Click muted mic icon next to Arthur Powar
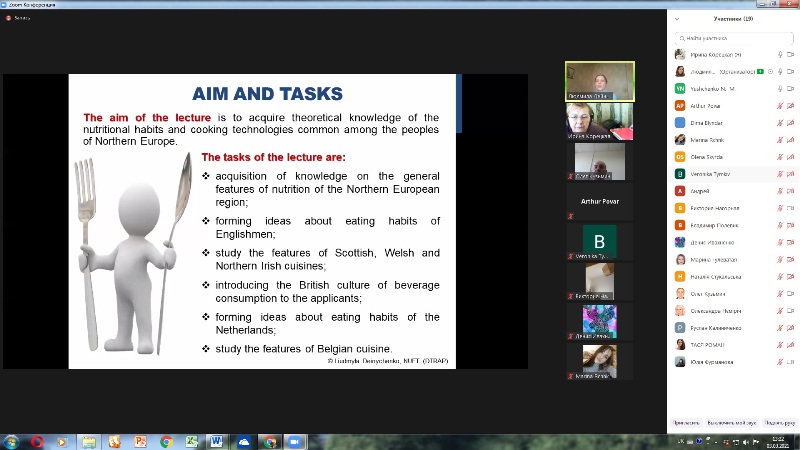800x450 pixels. pyautogui.click(x=780, y=106)
